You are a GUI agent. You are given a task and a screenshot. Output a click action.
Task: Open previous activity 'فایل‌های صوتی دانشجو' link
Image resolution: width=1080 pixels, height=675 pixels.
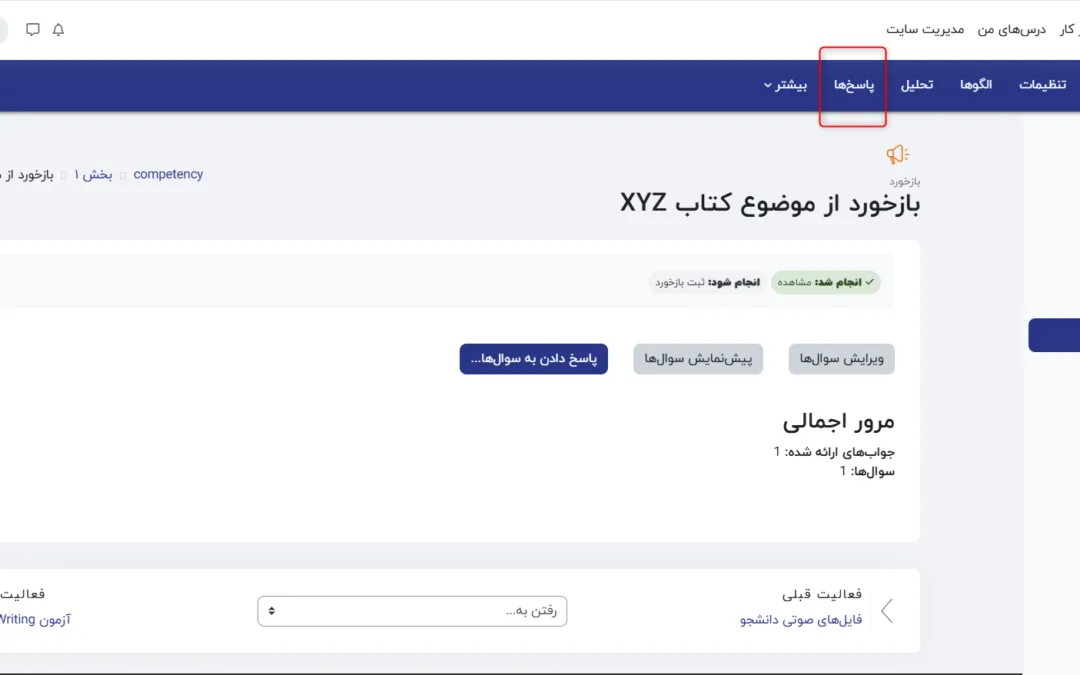coord(801,620)
